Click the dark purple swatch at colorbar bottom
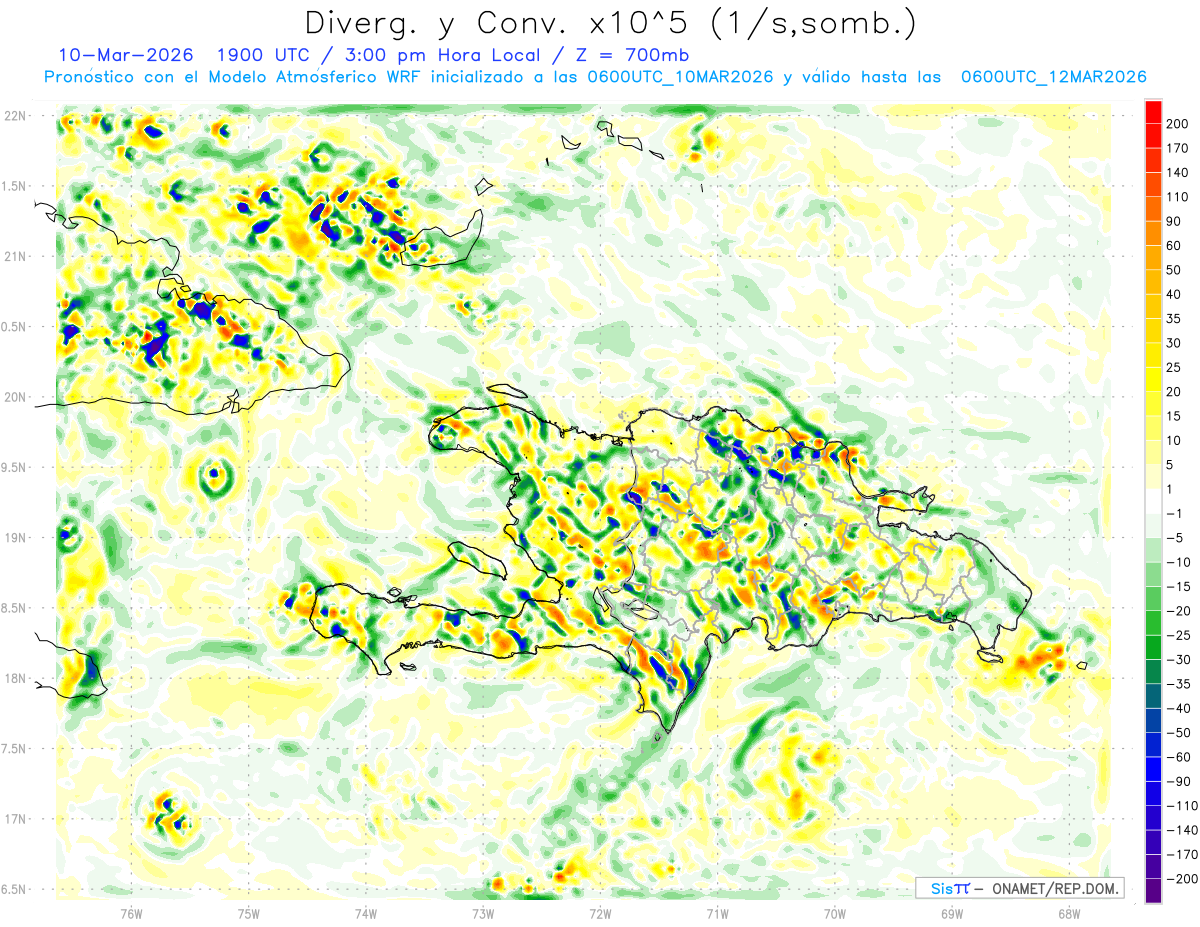1200x927 pixels. point(1153,891)
